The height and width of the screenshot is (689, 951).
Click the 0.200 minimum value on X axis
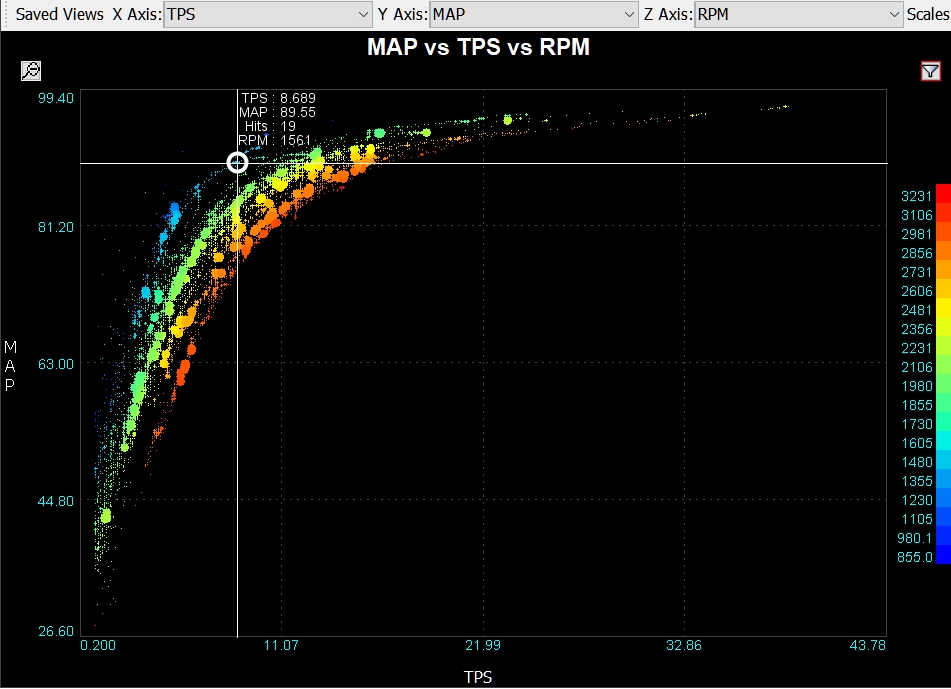coord(97,645)
